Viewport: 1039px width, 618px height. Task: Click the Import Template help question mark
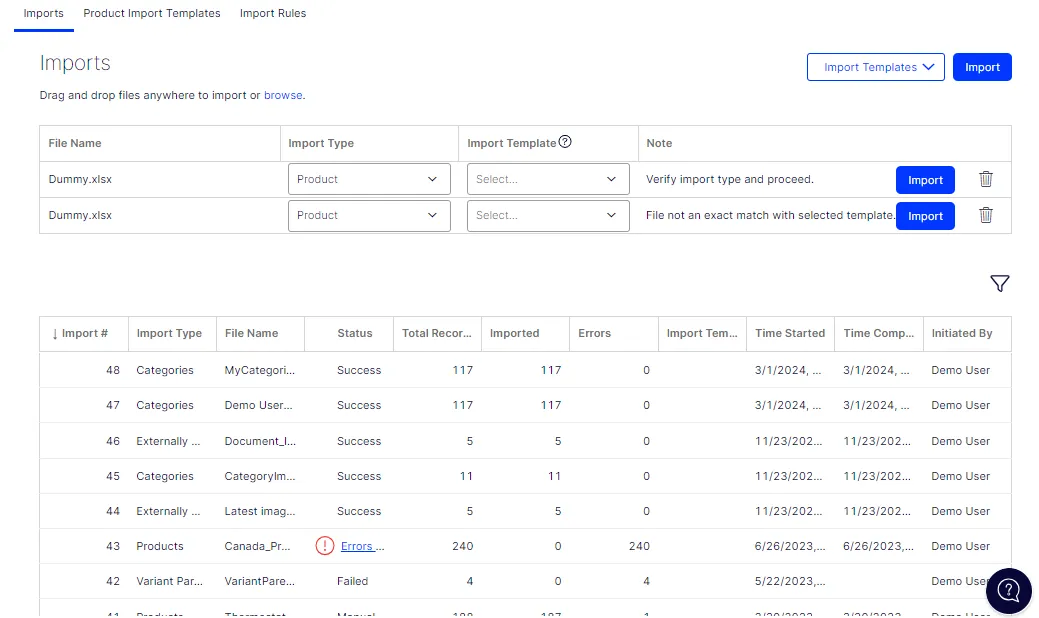click(565, 142)
